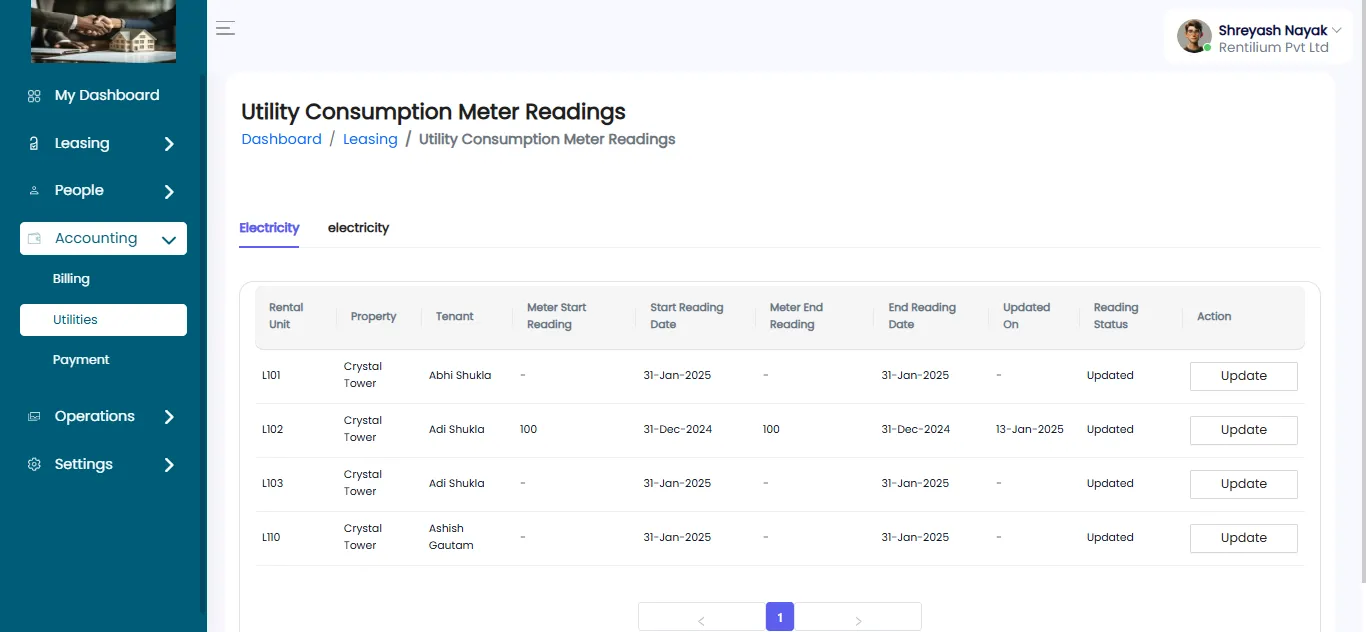Click Shreyash Nayak's profile avatar
The width and height of the screenshot is (1366, 632).
coord(1194,36)
